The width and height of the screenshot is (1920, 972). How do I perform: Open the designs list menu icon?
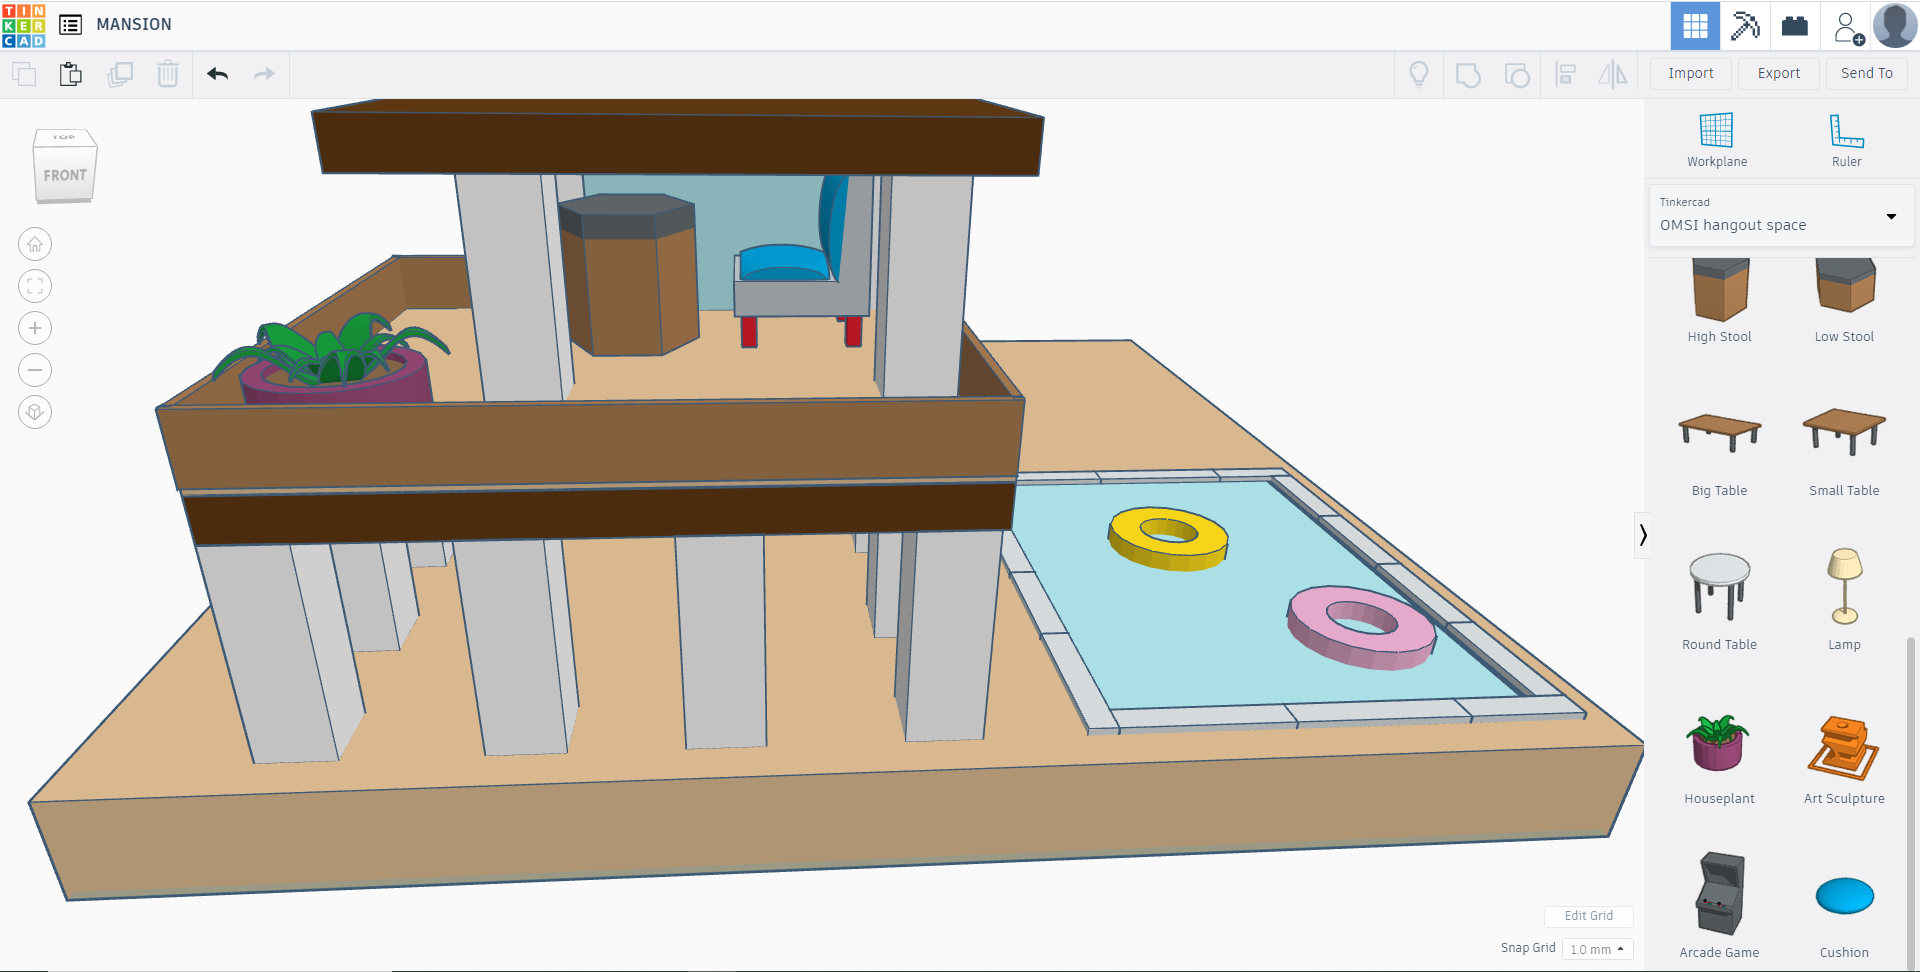coord(69,24)
